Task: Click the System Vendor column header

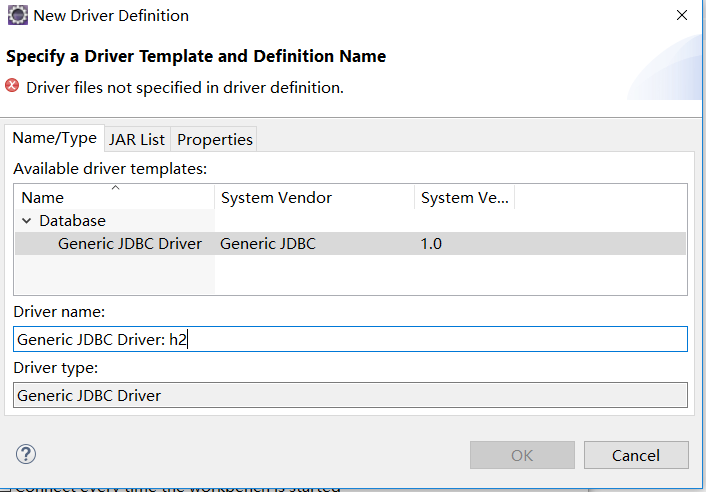Action: pos(276,198)
